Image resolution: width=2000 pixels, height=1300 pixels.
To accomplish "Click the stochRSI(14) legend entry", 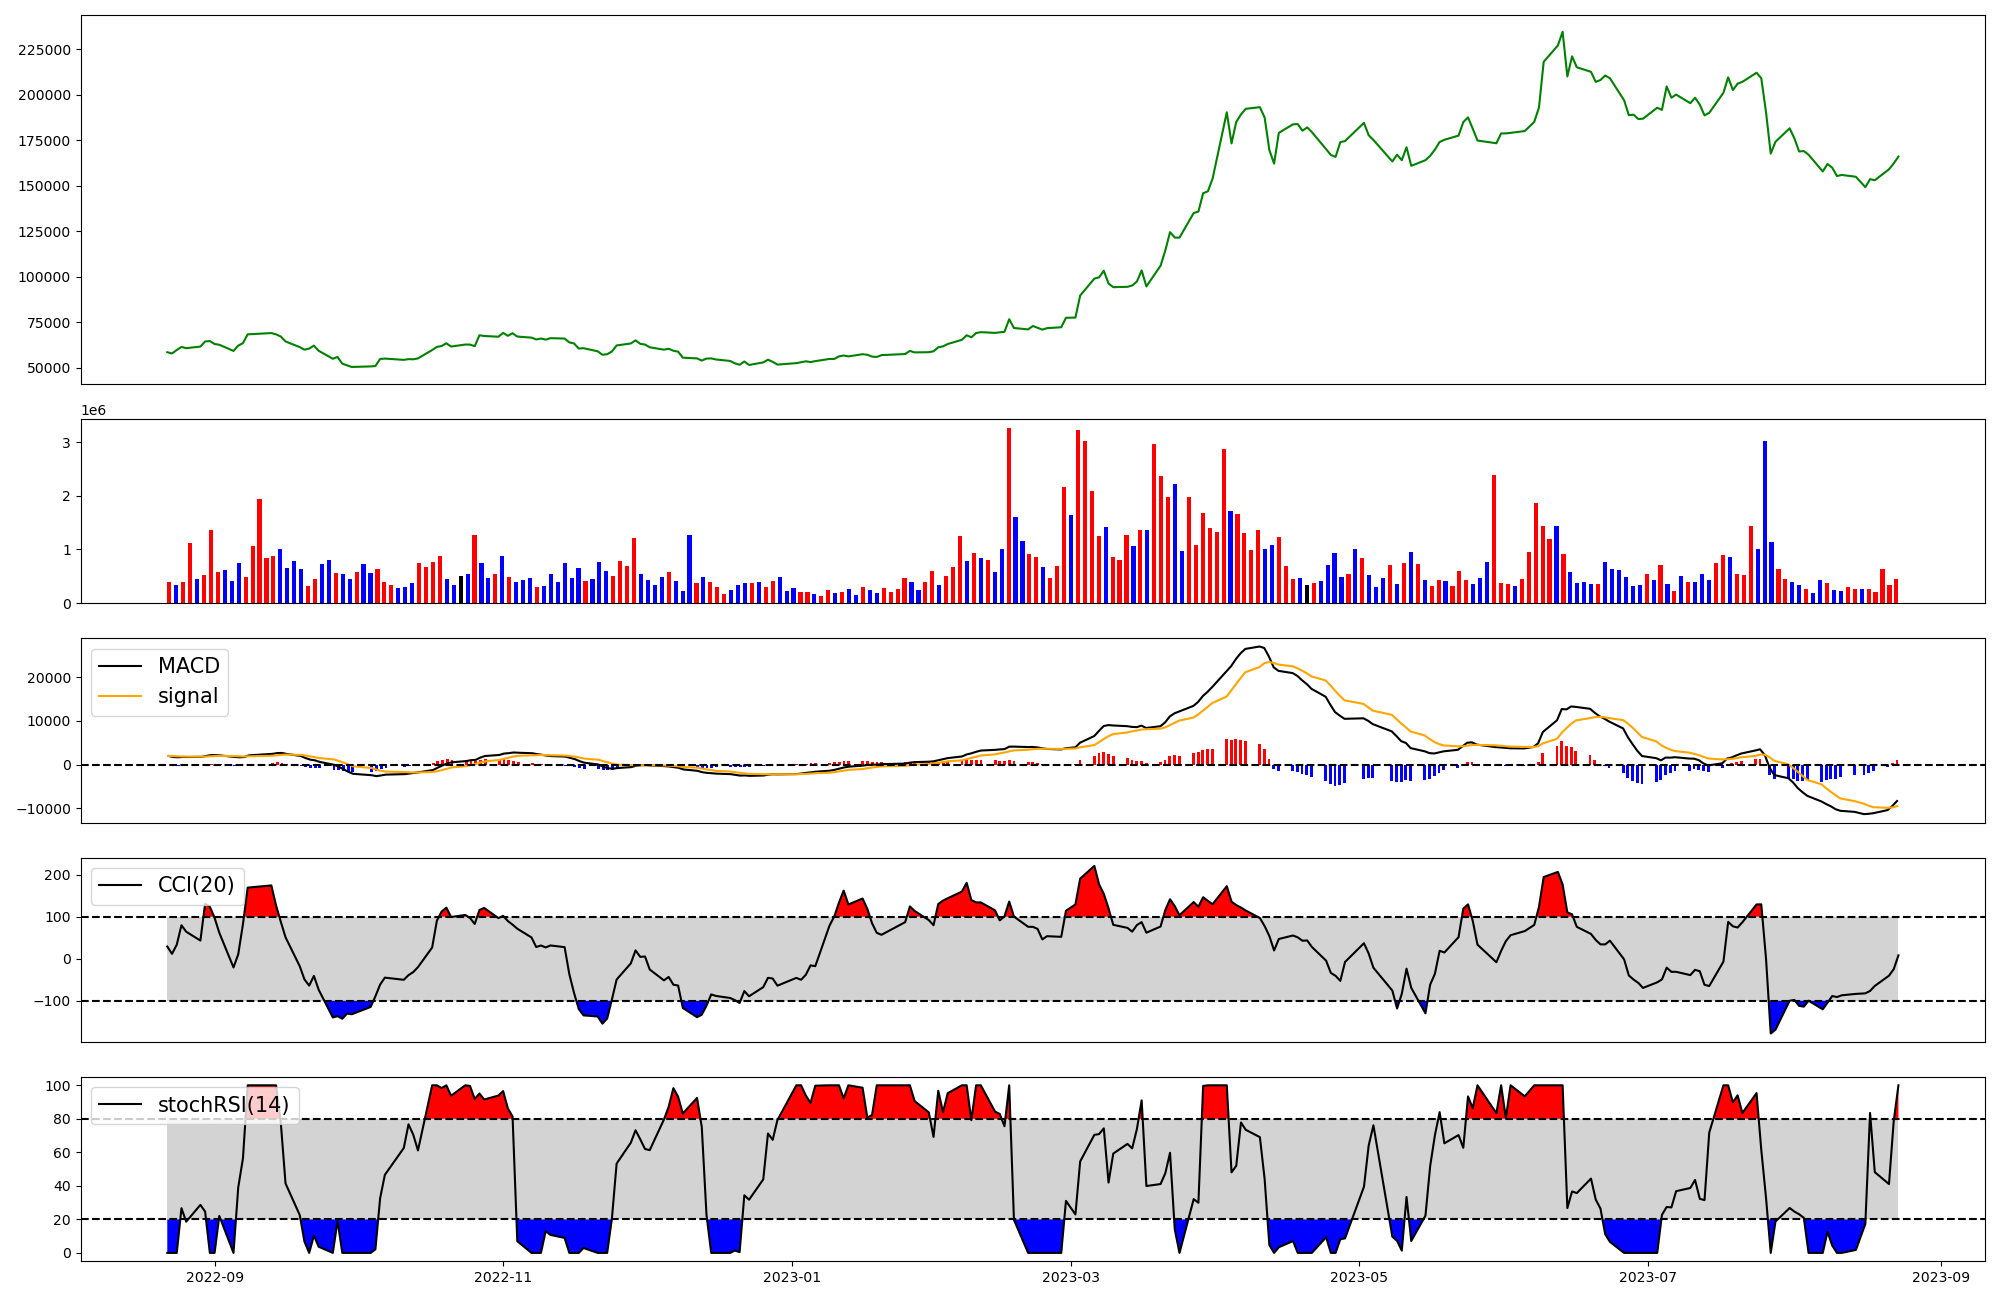I will tap(222, 1105).
